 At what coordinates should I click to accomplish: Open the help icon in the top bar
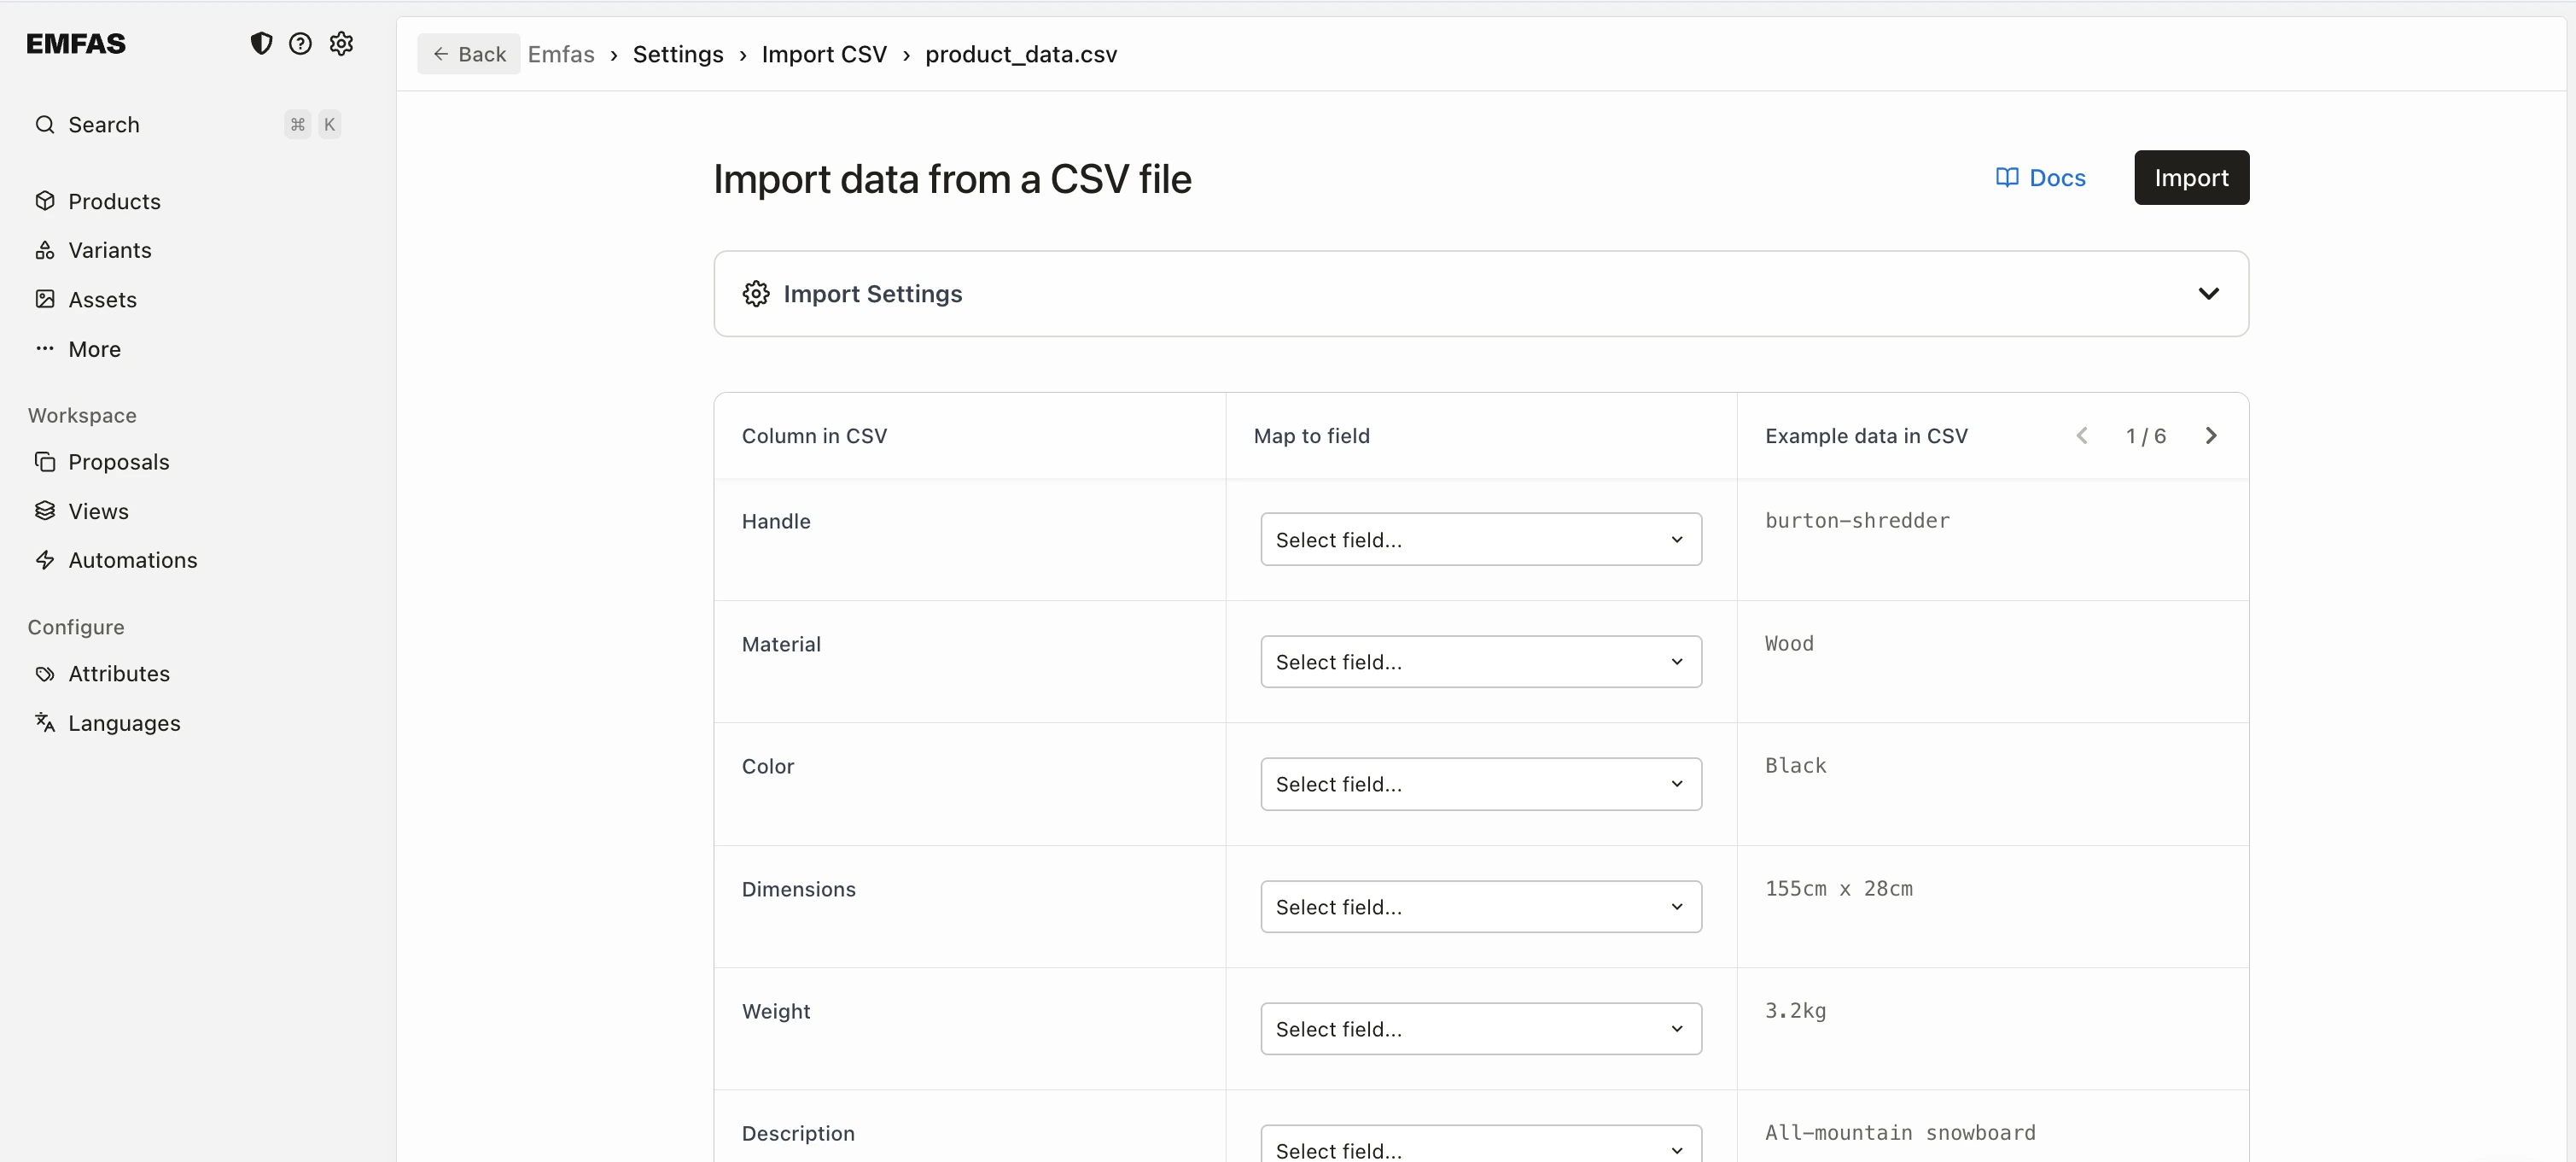(301, 43)
